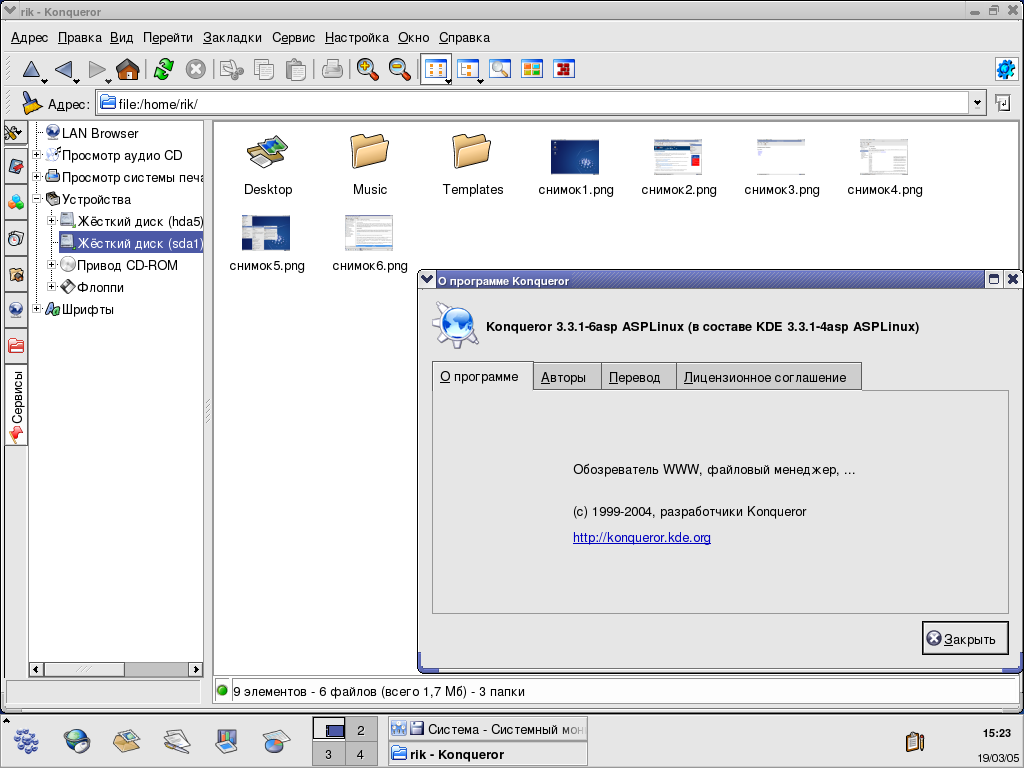This screenshot has height=768, width=1024.
Task: Launch the globe-with-mouse icon in the panel
Action: [77, 741]
